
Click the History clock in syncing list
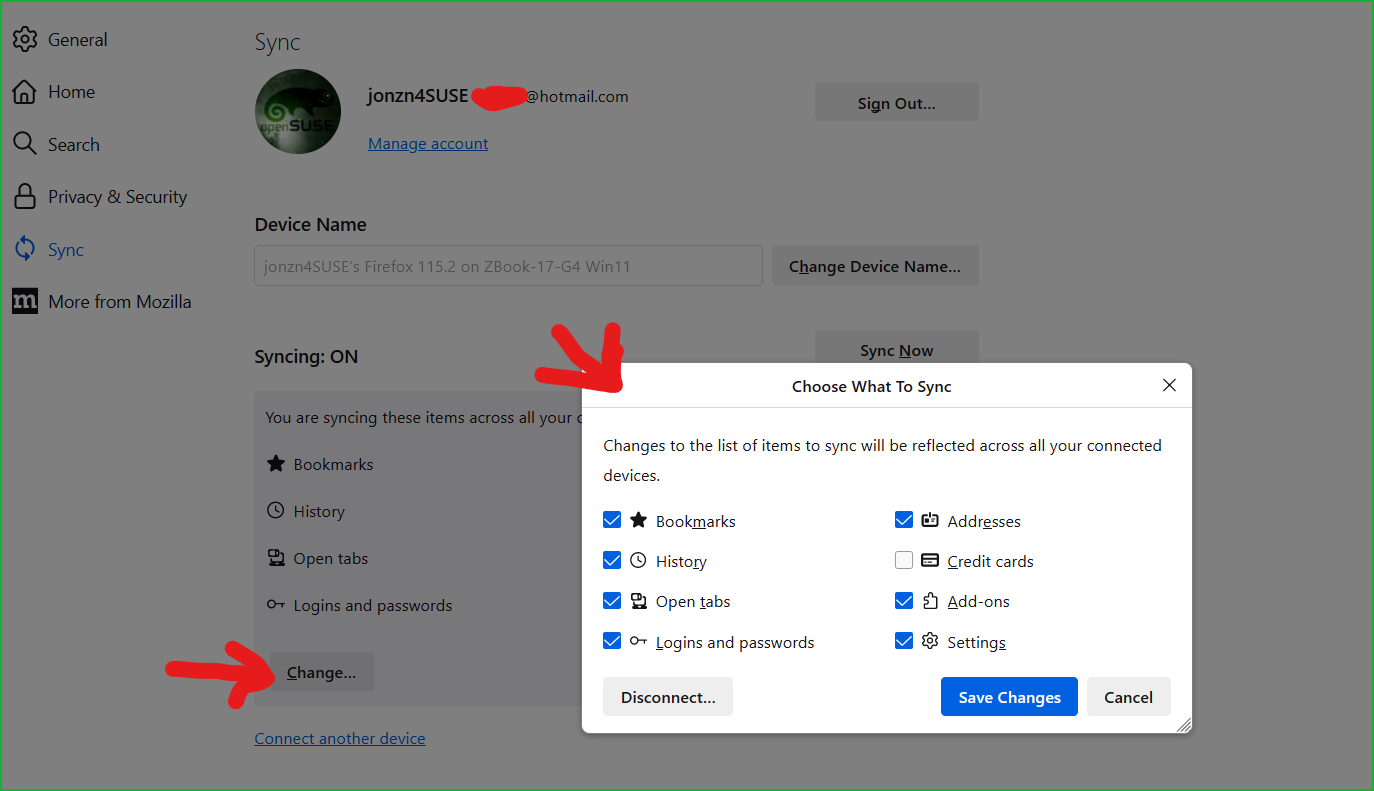pyautogui.click(x=276, y=510)
